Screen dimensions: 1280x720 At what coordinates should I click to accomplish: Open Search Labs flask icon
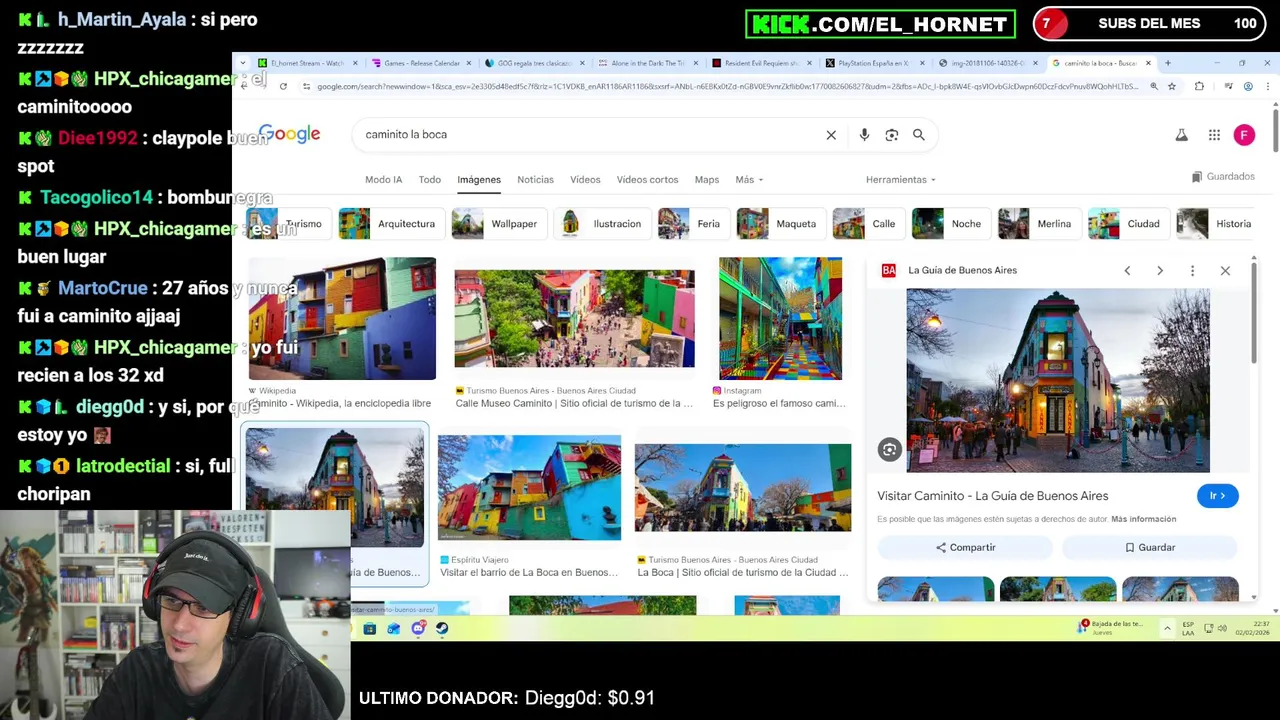[1181, 135]
